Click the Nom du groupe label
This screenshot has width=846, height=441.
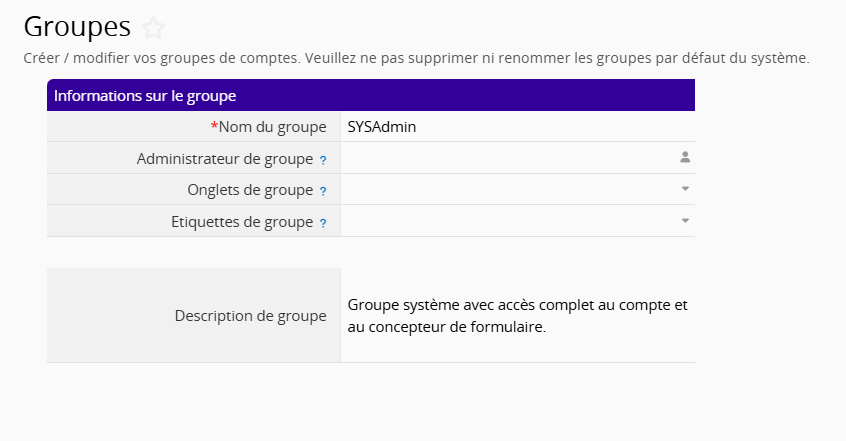click(x=269, y=127)
